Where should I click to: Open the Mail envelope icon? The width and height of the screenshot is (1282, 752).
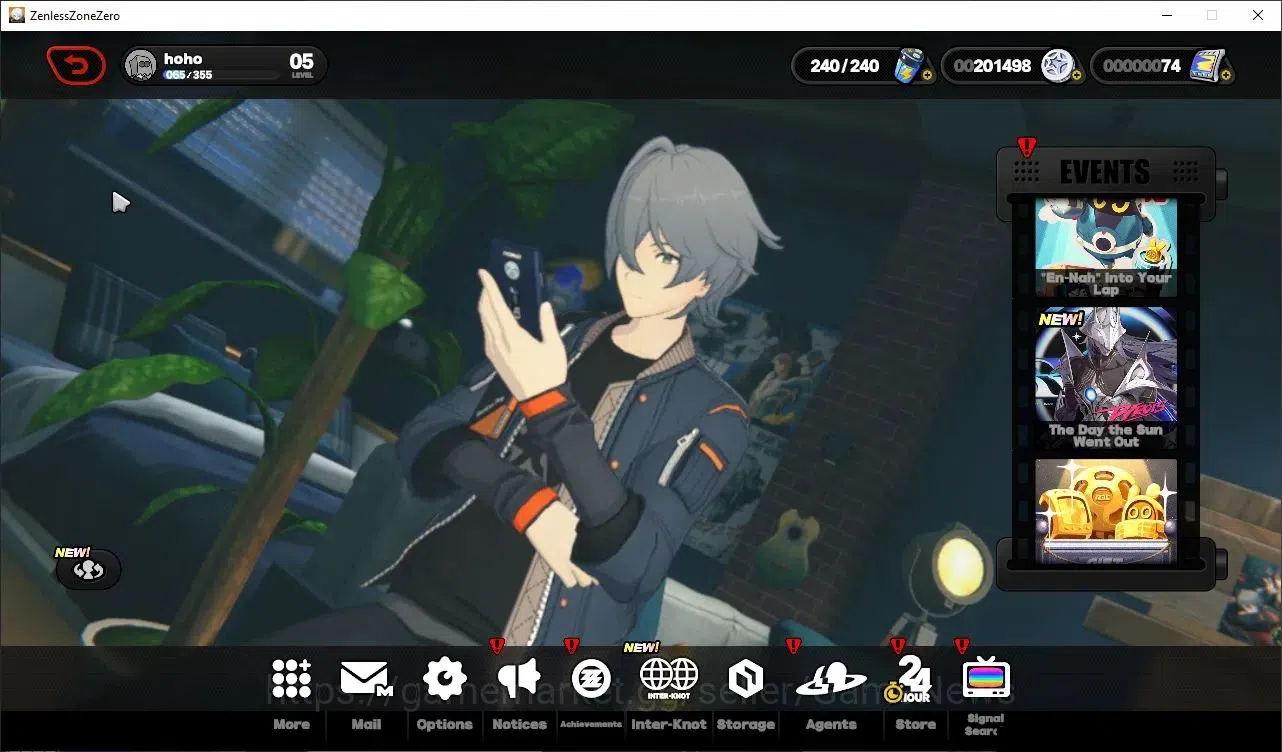(x=366, y=679)
